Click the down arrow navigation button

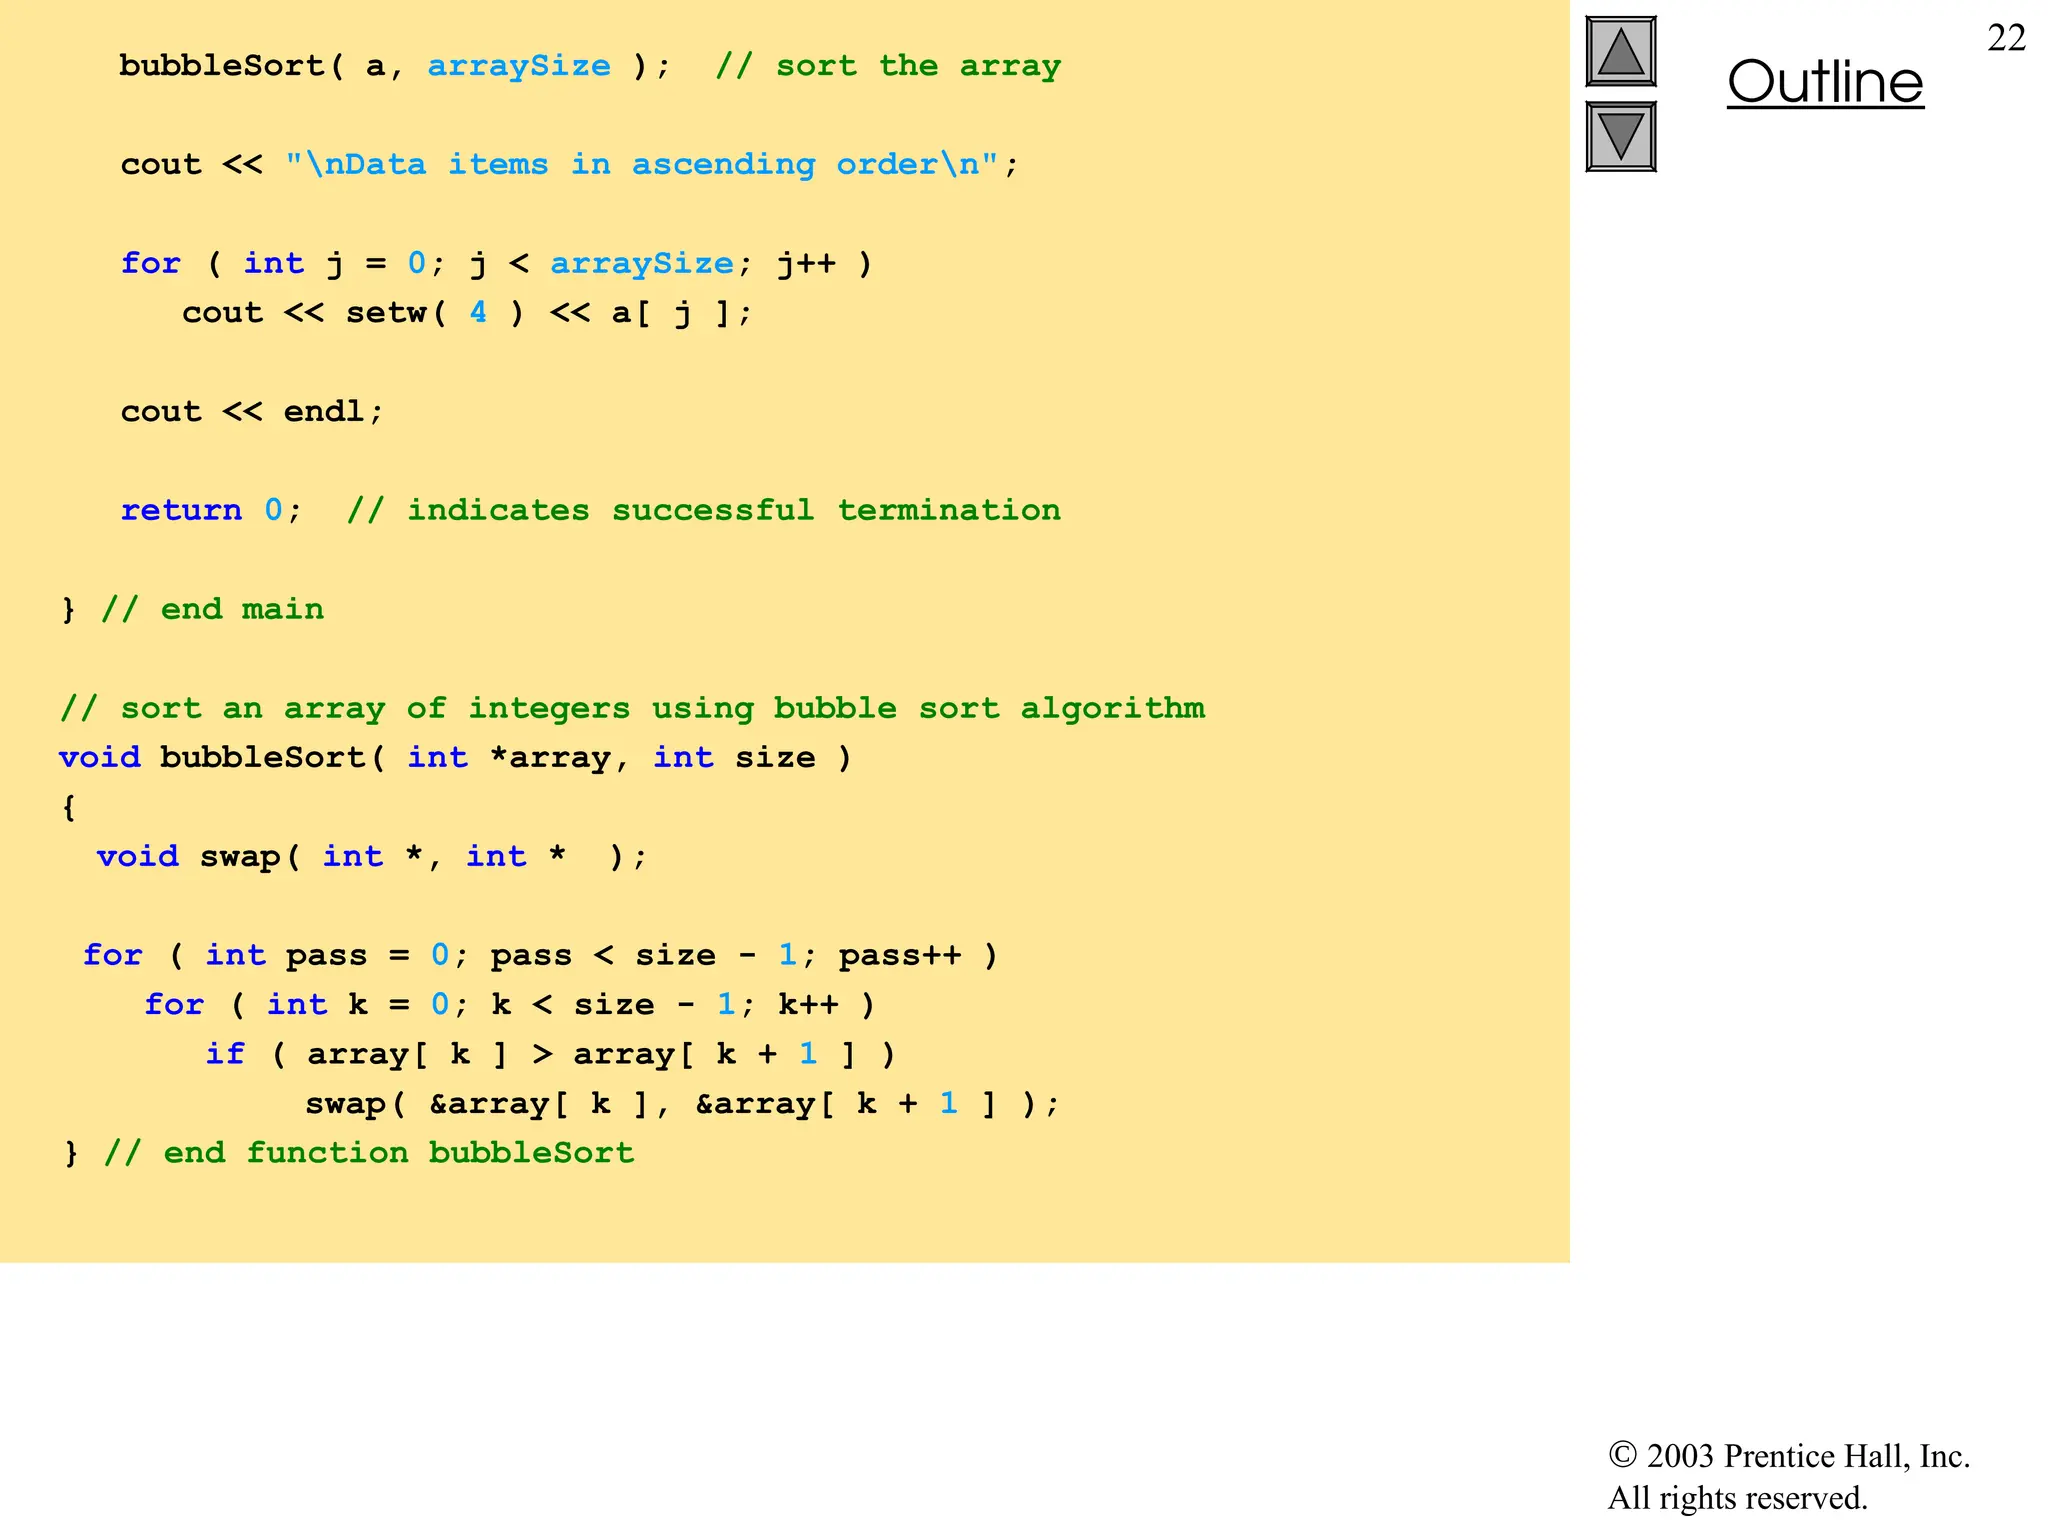point(1621,137)
